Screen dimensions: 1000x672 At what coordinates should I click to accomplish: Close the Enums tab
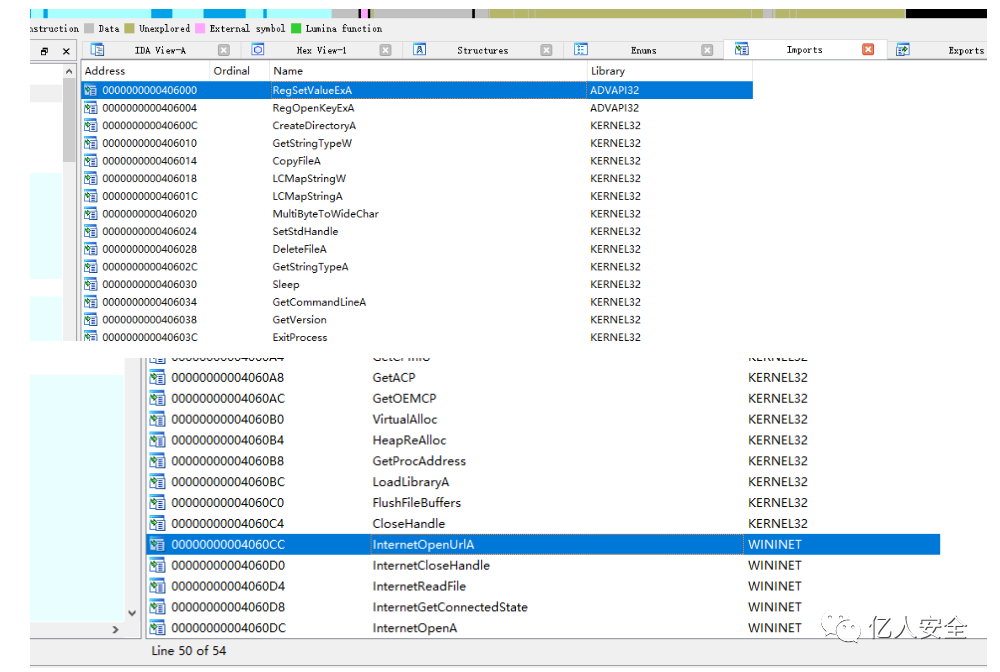(x=707, y=50)
